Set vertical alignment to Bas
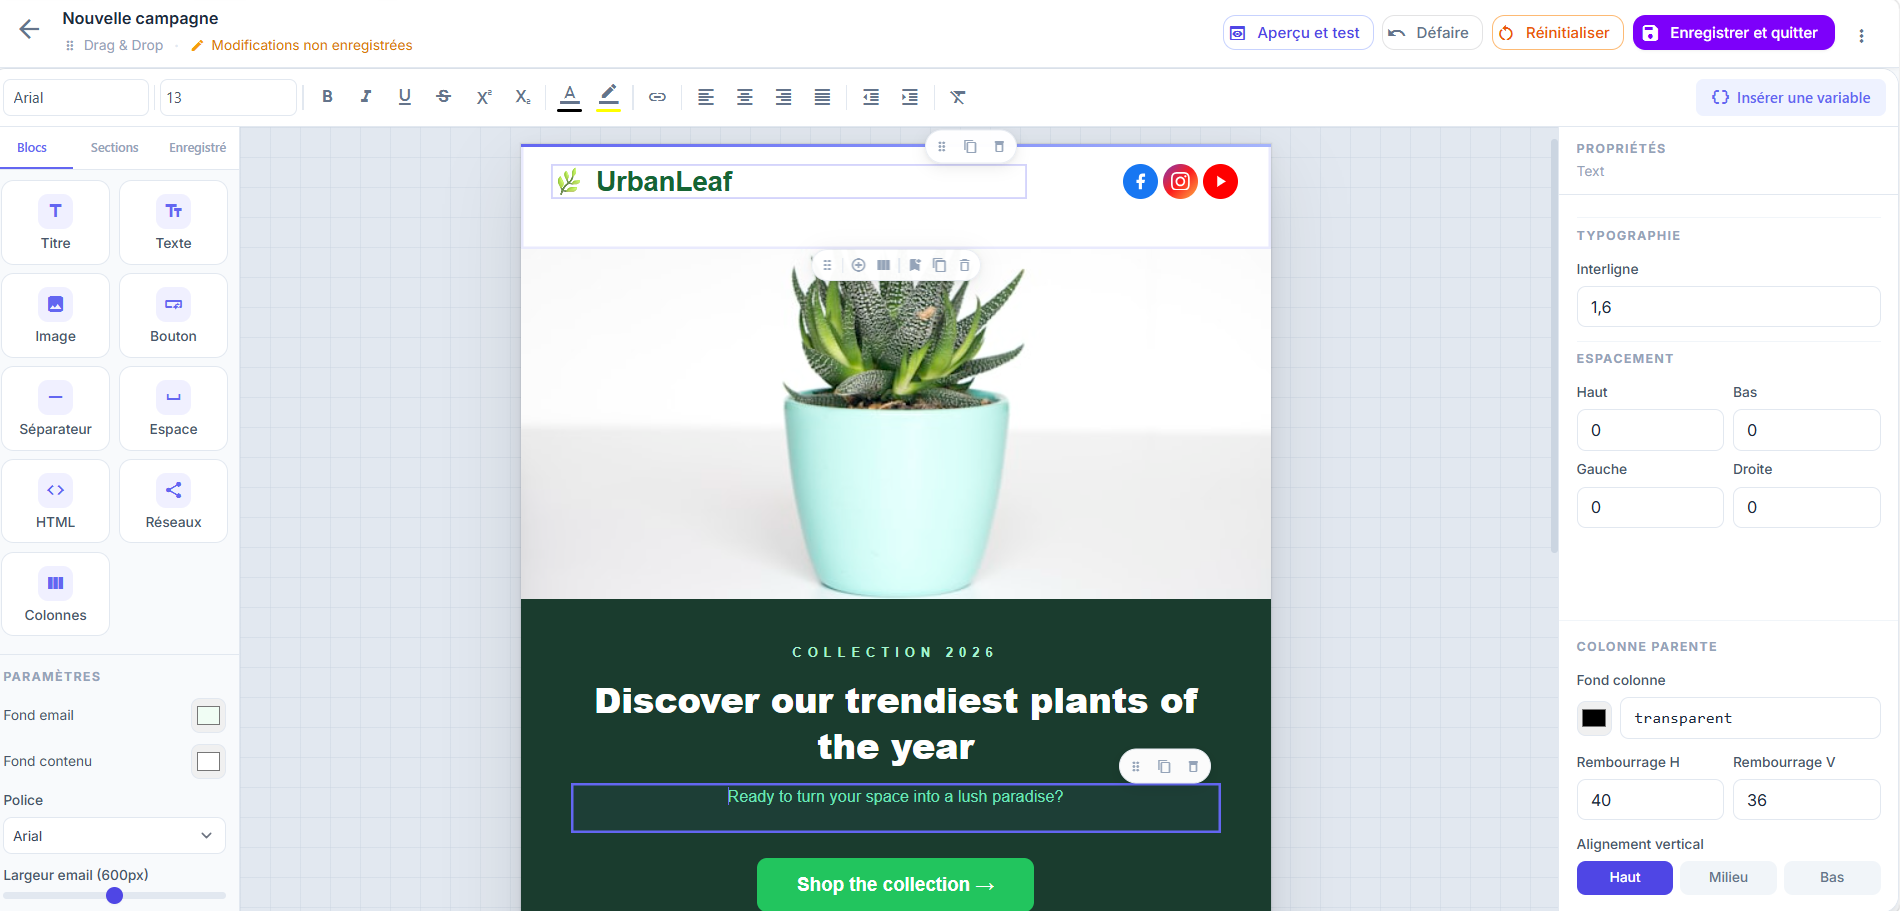This screenshot has height=911, width=1902. coord(1832,877)
